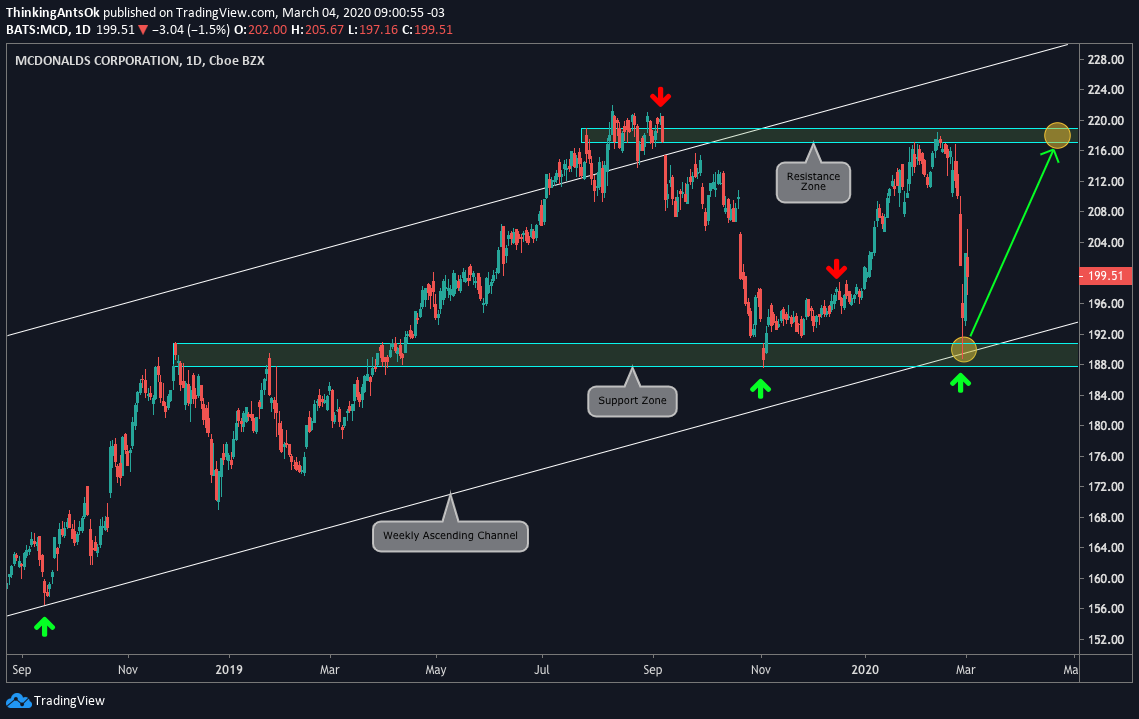
Task: Click the yellow target circle in the resistance zone
Action: click(x=1057, y=135)
